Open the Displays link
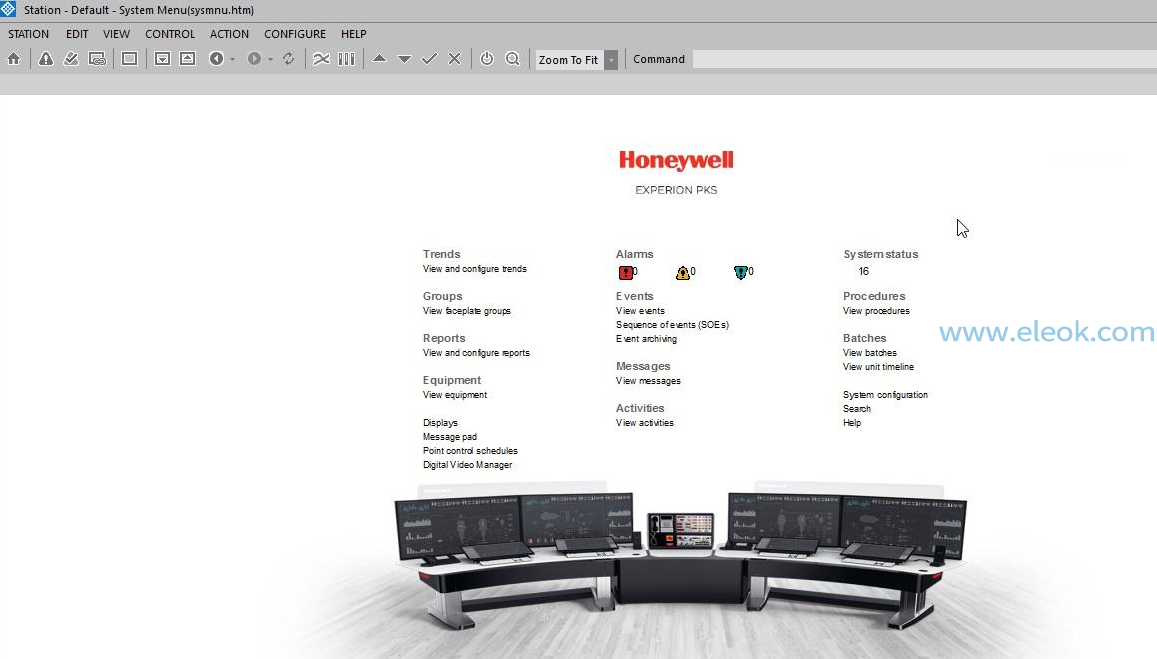This screenshot has width=1157, height=659. pos(440,423)
